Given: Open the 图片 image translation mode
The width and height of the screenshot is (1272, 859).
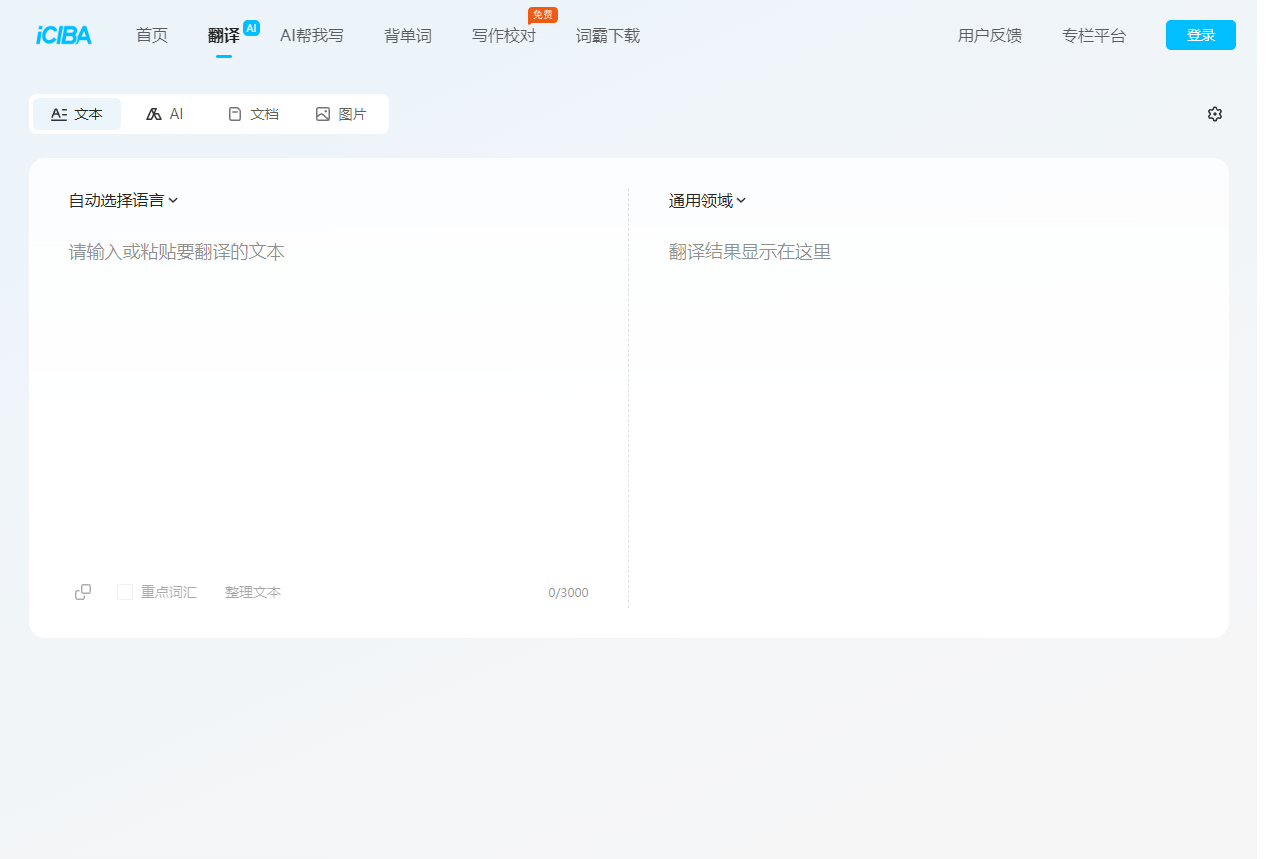Looking at the screenshot, I should pos(341,113).
